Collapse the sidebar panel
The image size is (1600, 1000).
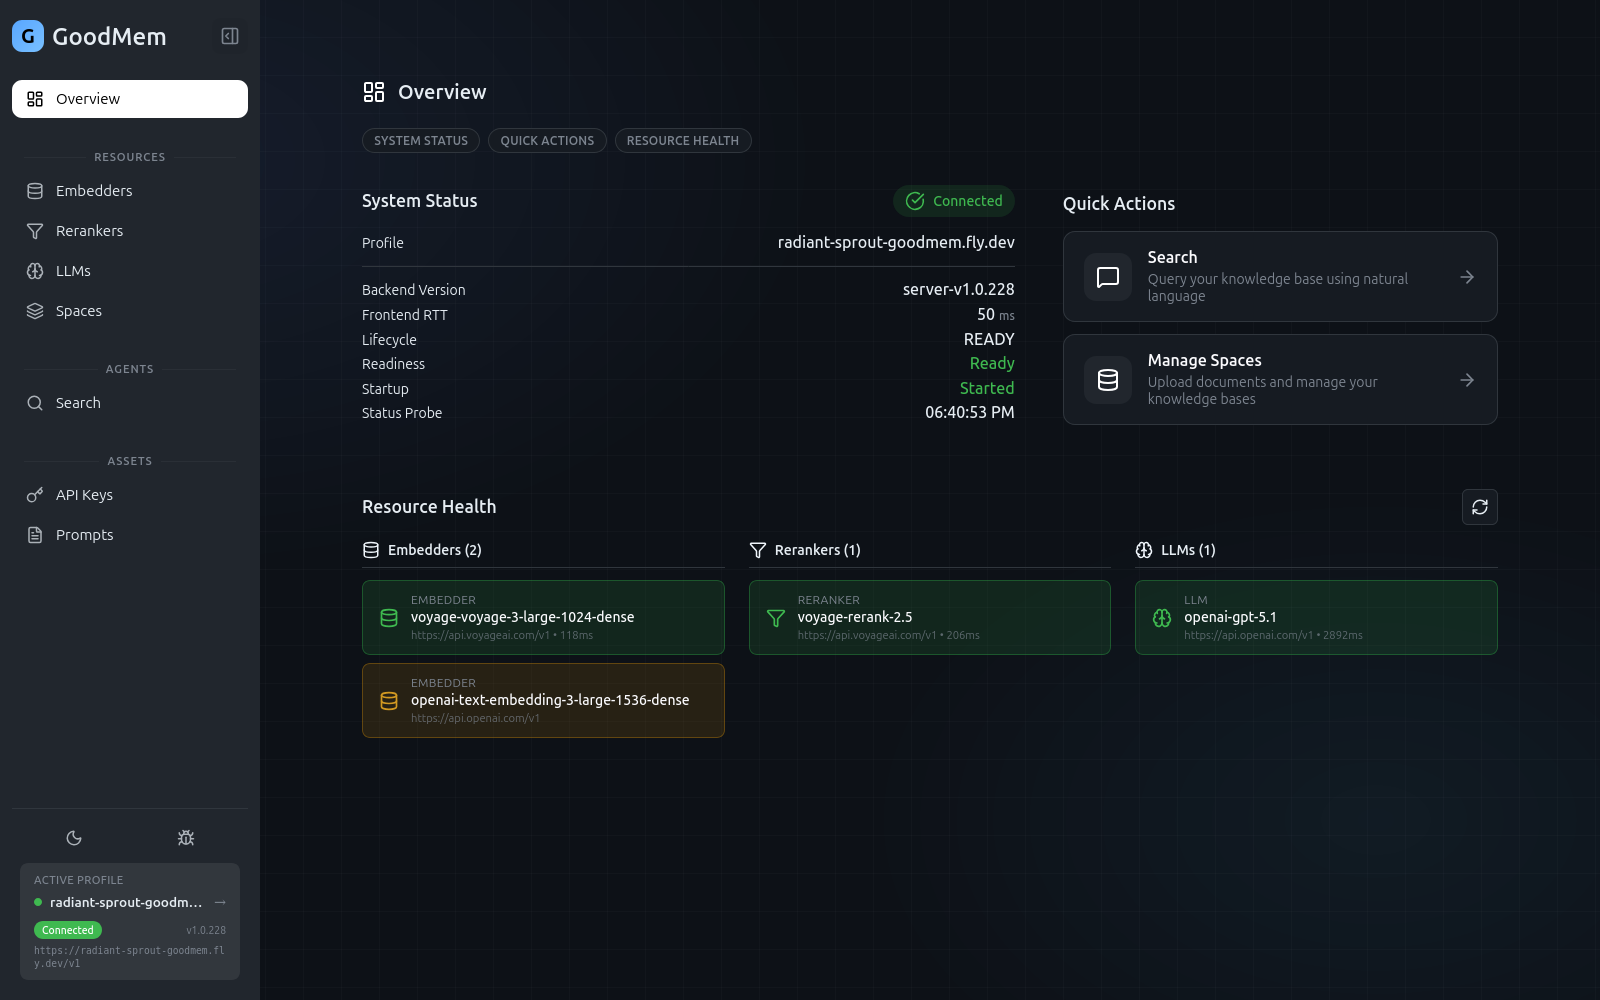coord(229,35)
